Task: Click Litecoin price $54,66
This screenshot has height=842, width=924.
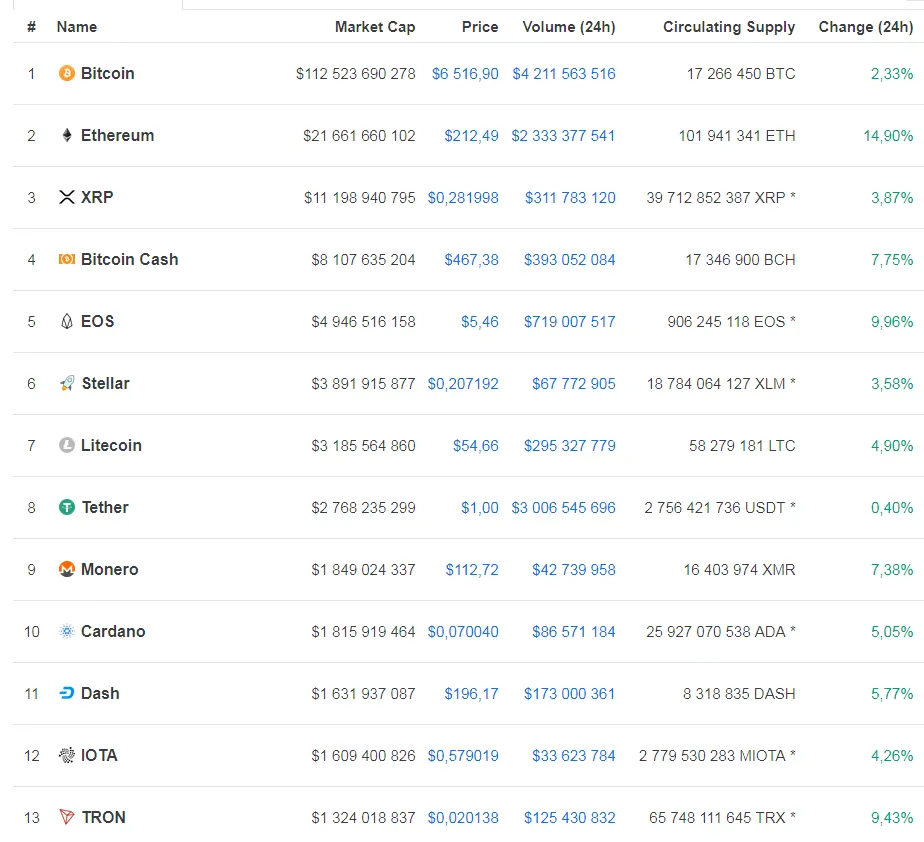Action: [475, 445]
